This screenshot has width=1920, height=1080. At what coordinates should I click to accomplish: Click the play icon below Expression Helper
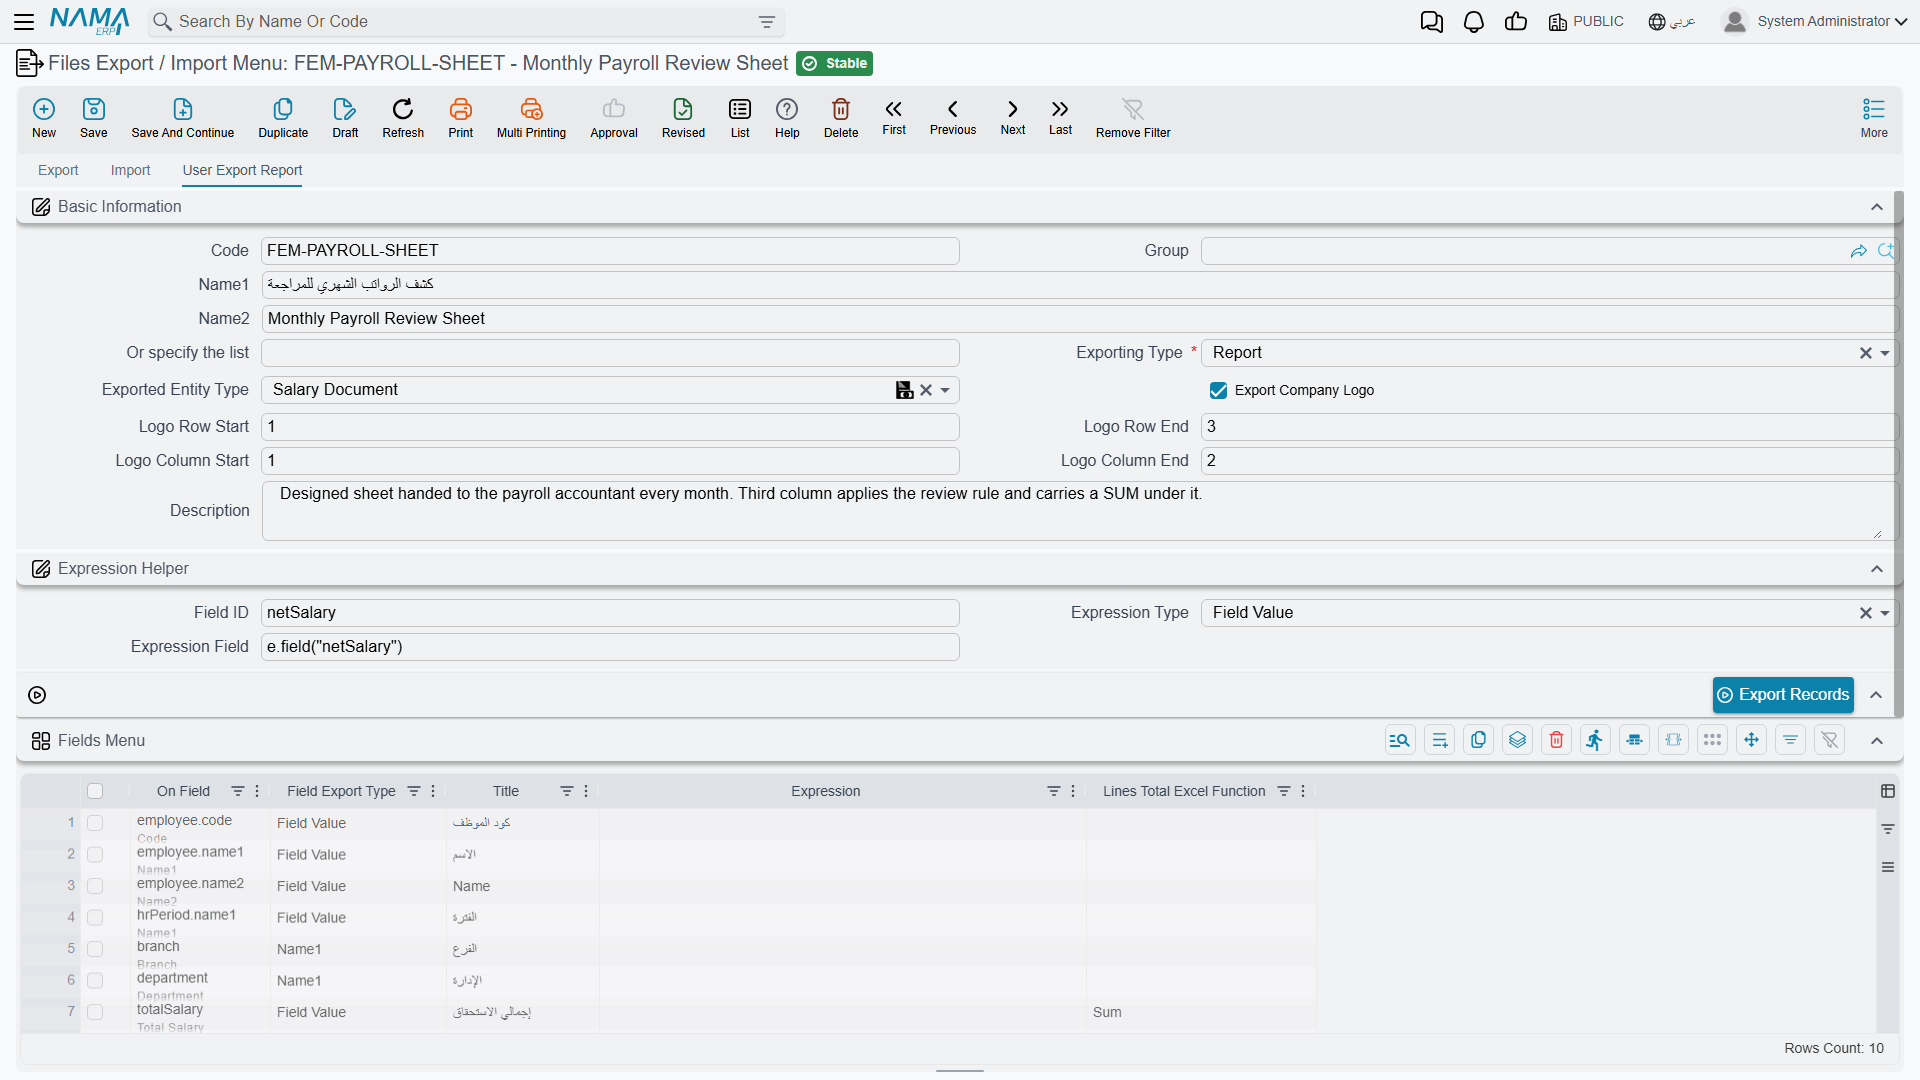[37, 695]
